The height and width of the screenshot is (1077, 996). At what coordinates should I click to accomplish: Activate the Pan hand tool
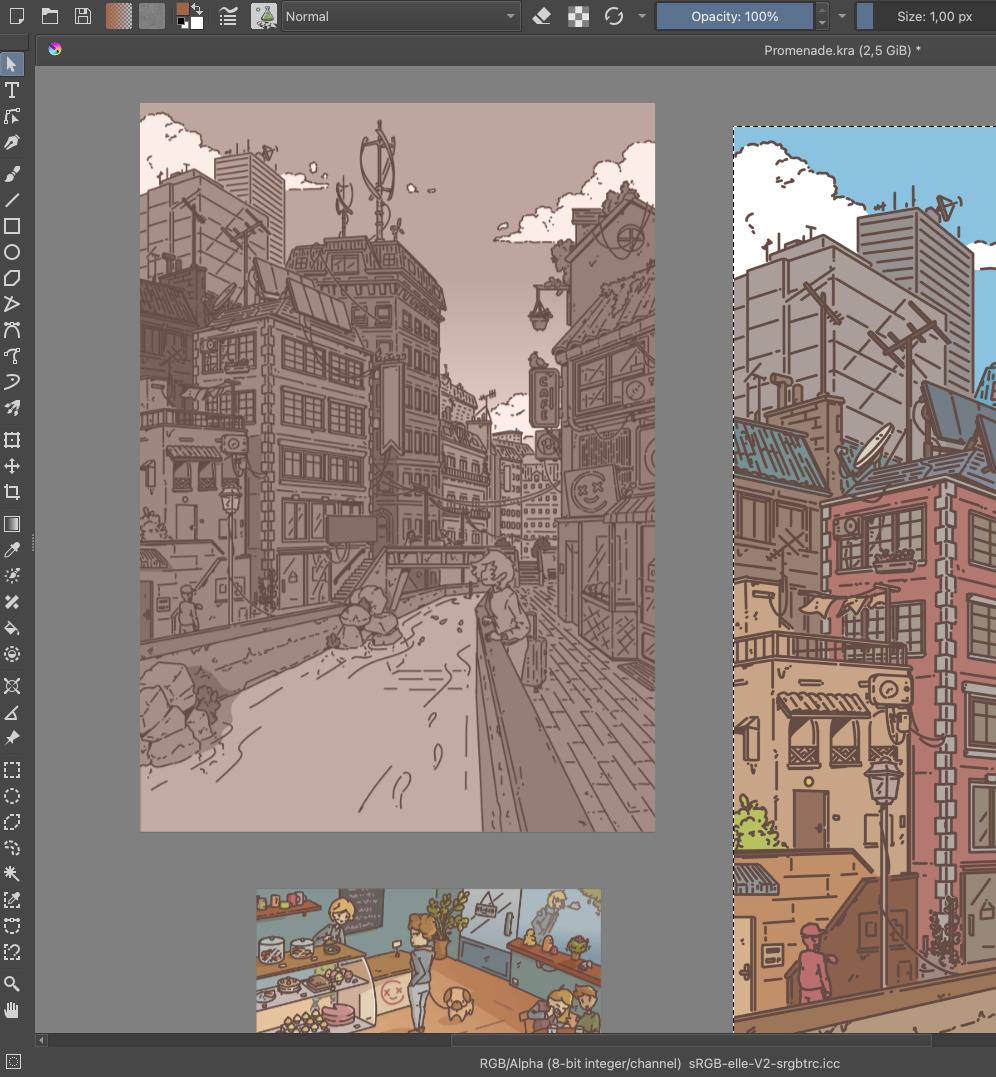point(12,1010)
